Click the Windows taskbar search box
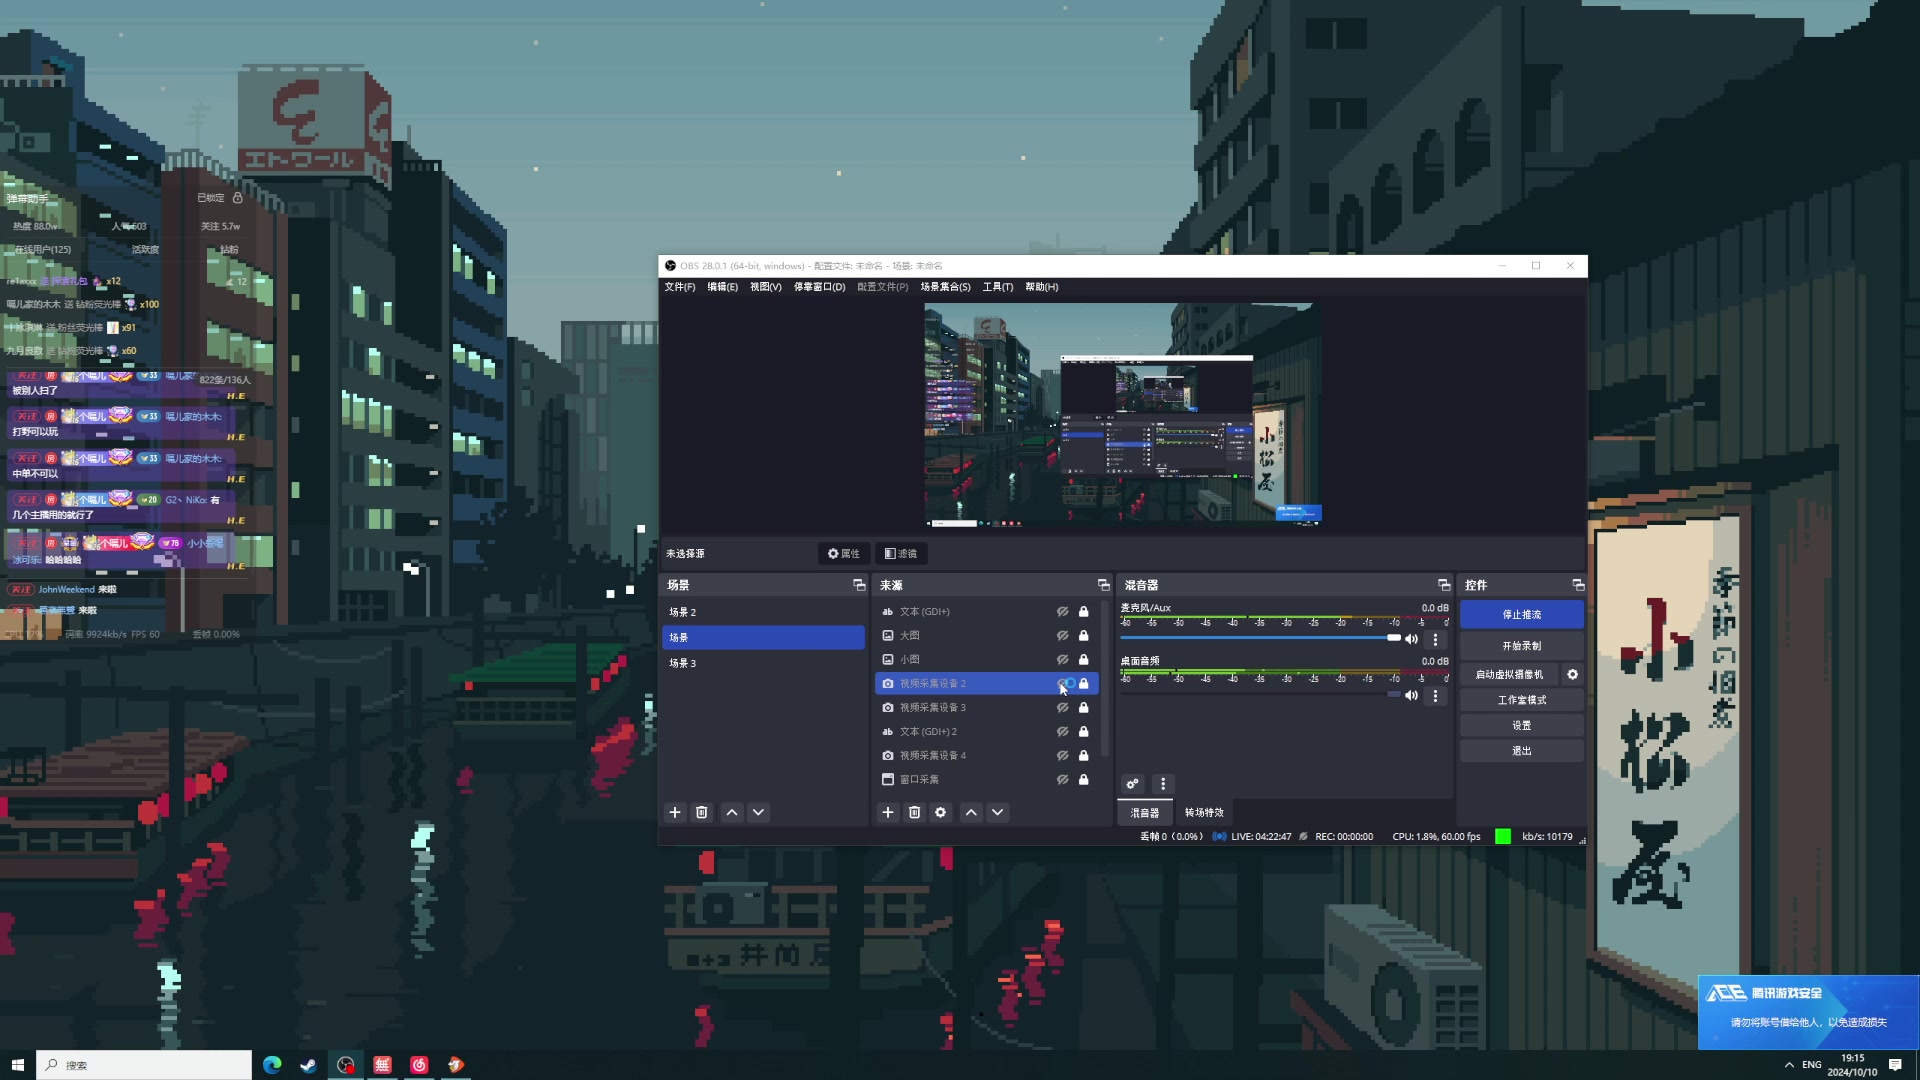 (145, 1065)
